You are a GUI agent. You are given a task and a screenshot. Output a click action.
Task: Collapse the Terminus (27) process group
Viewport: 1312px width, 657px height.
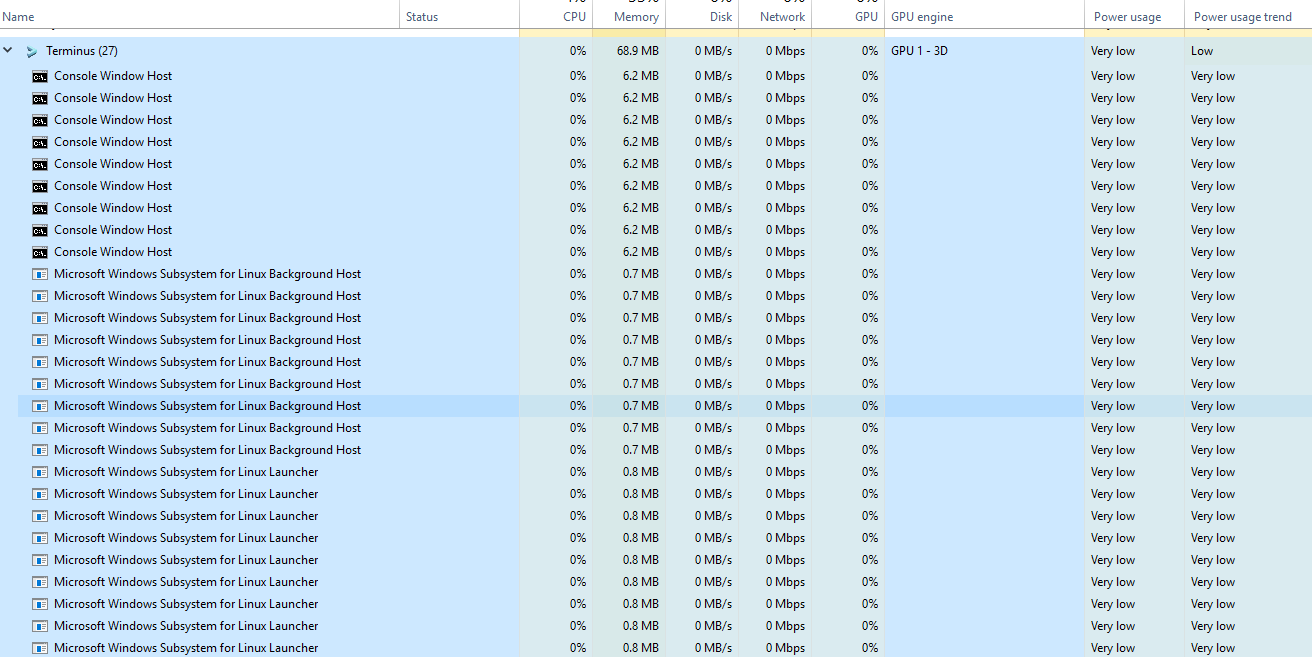pos(8,49)
